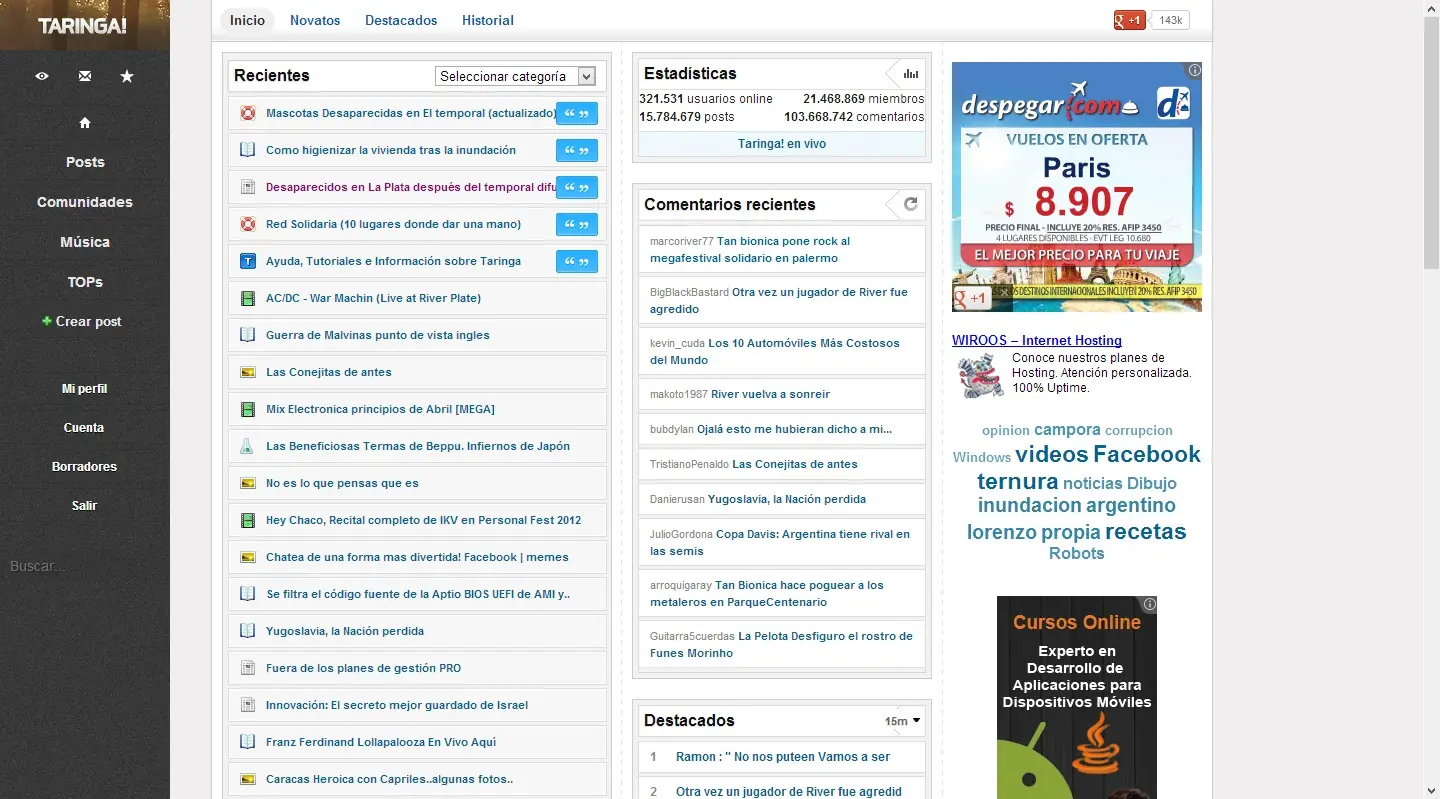This screenshot has height=799, width=1440.
Task: Click the 'Robots' tag in the tag cloud
Action: [x=1077, y=554]
